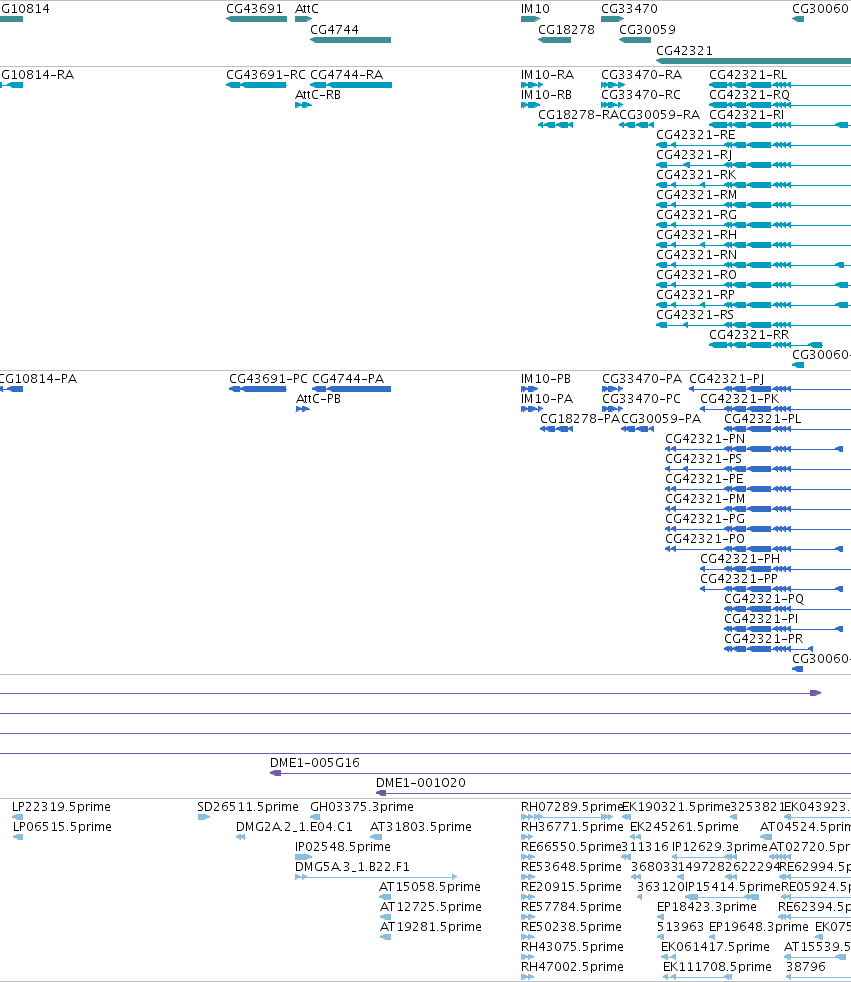Click protein label CG42321-PP
This screenshot has height=982, width=851.
[x=739, y=579]
